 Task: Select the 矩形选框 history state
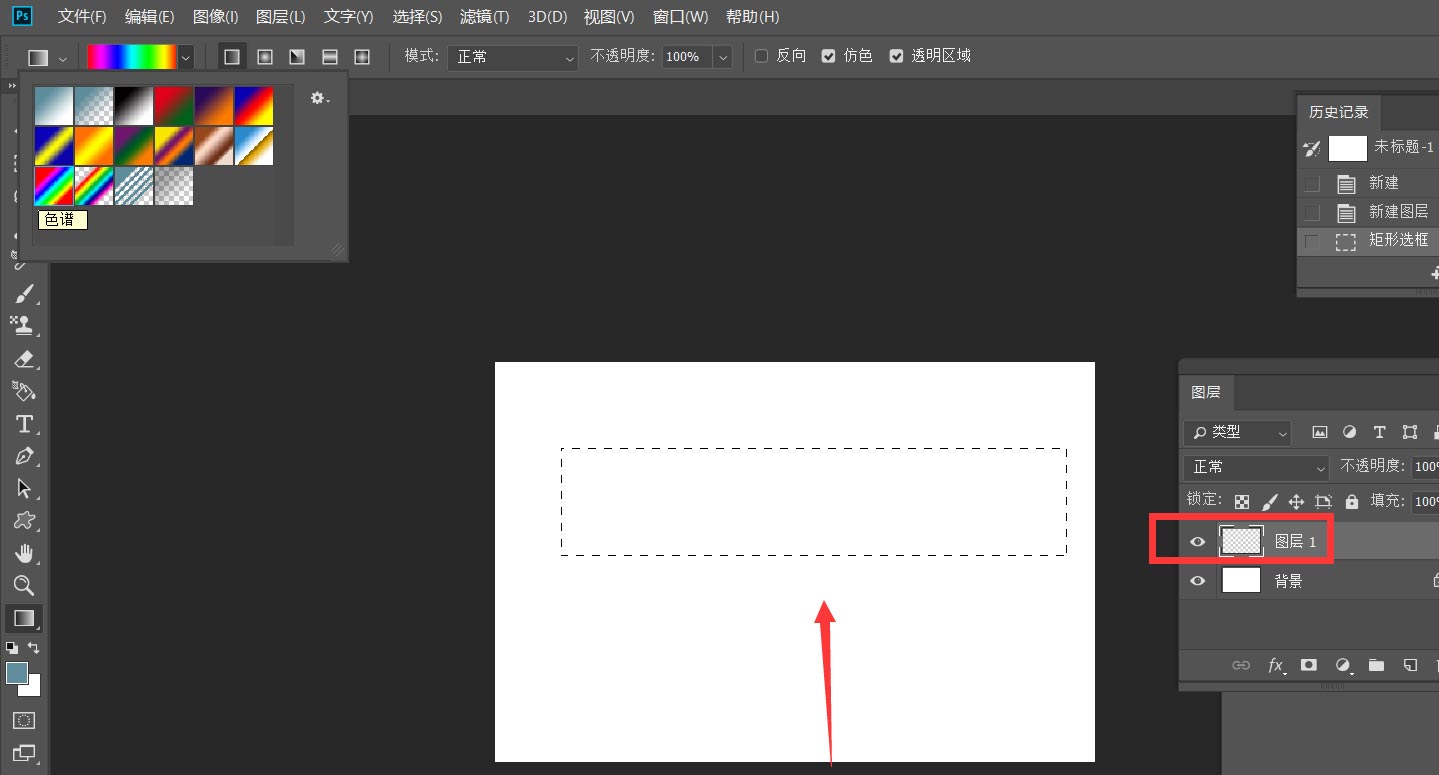tap(1368, 241)
